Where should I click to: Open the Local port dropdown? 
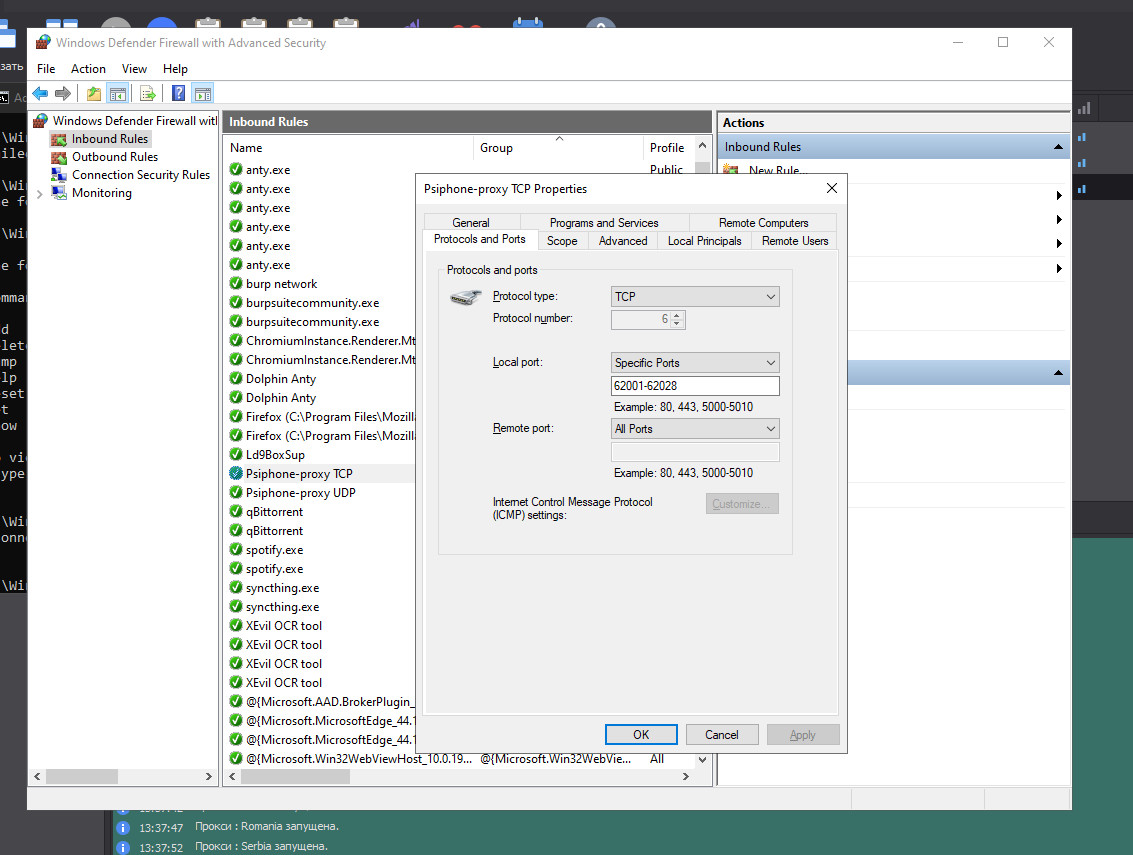695,363
